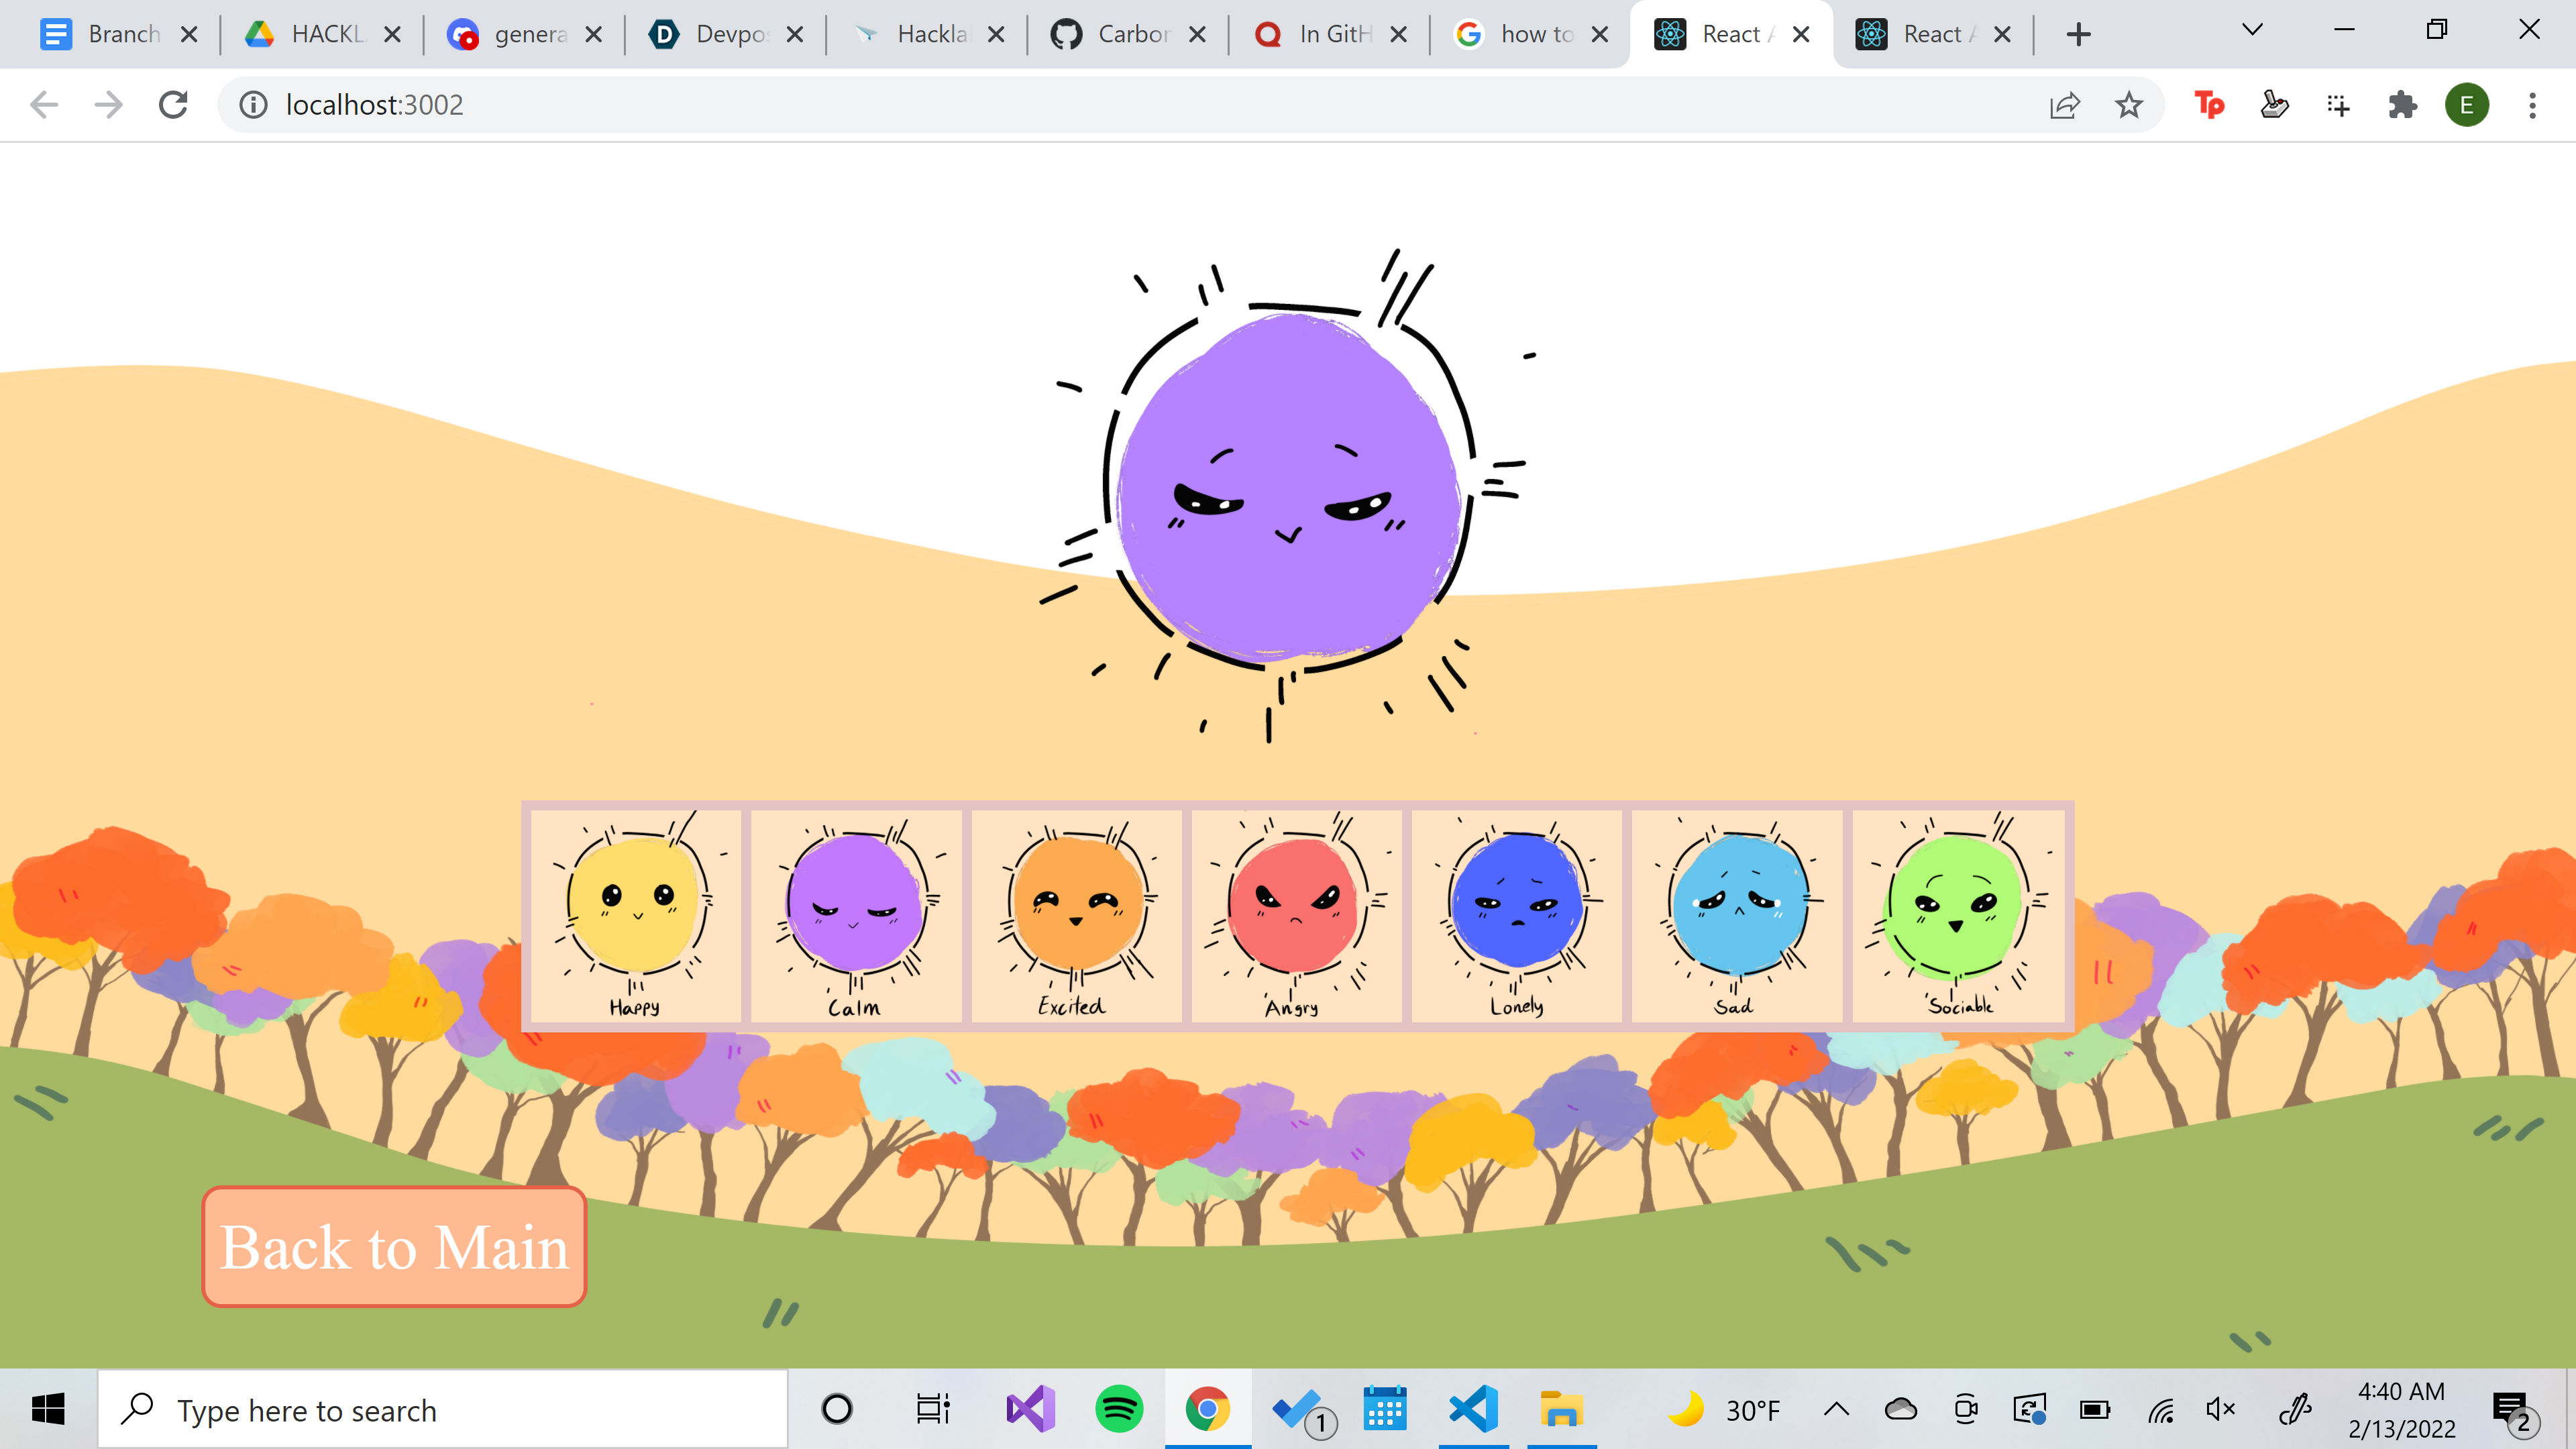Pick the Excited orange mood character
The width and height of the screenshot is (2576, 1449).
point(1076,915)
